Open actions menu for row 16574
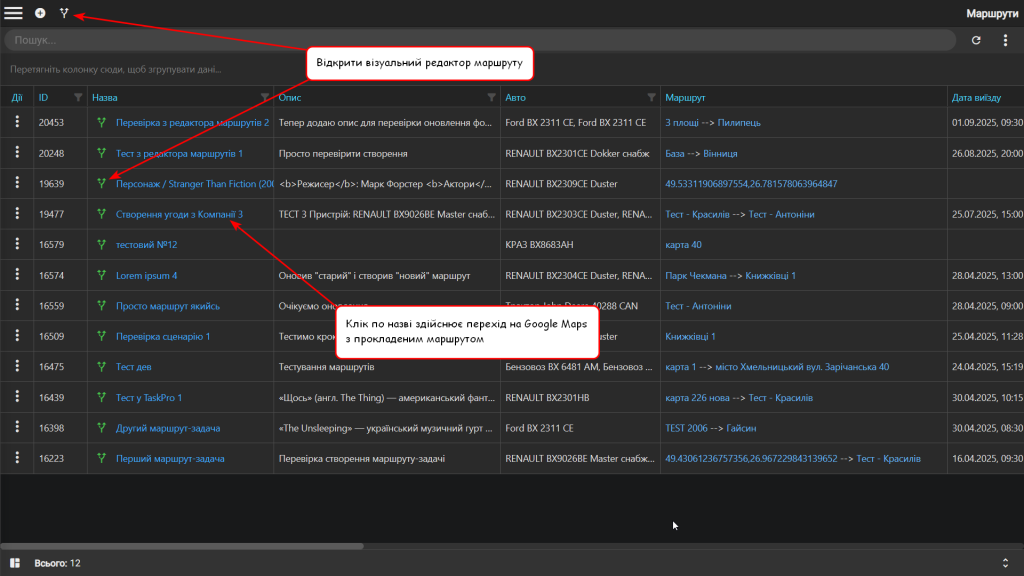The height and width of the screenshot is (576, 1024). (x=17, y=275)
